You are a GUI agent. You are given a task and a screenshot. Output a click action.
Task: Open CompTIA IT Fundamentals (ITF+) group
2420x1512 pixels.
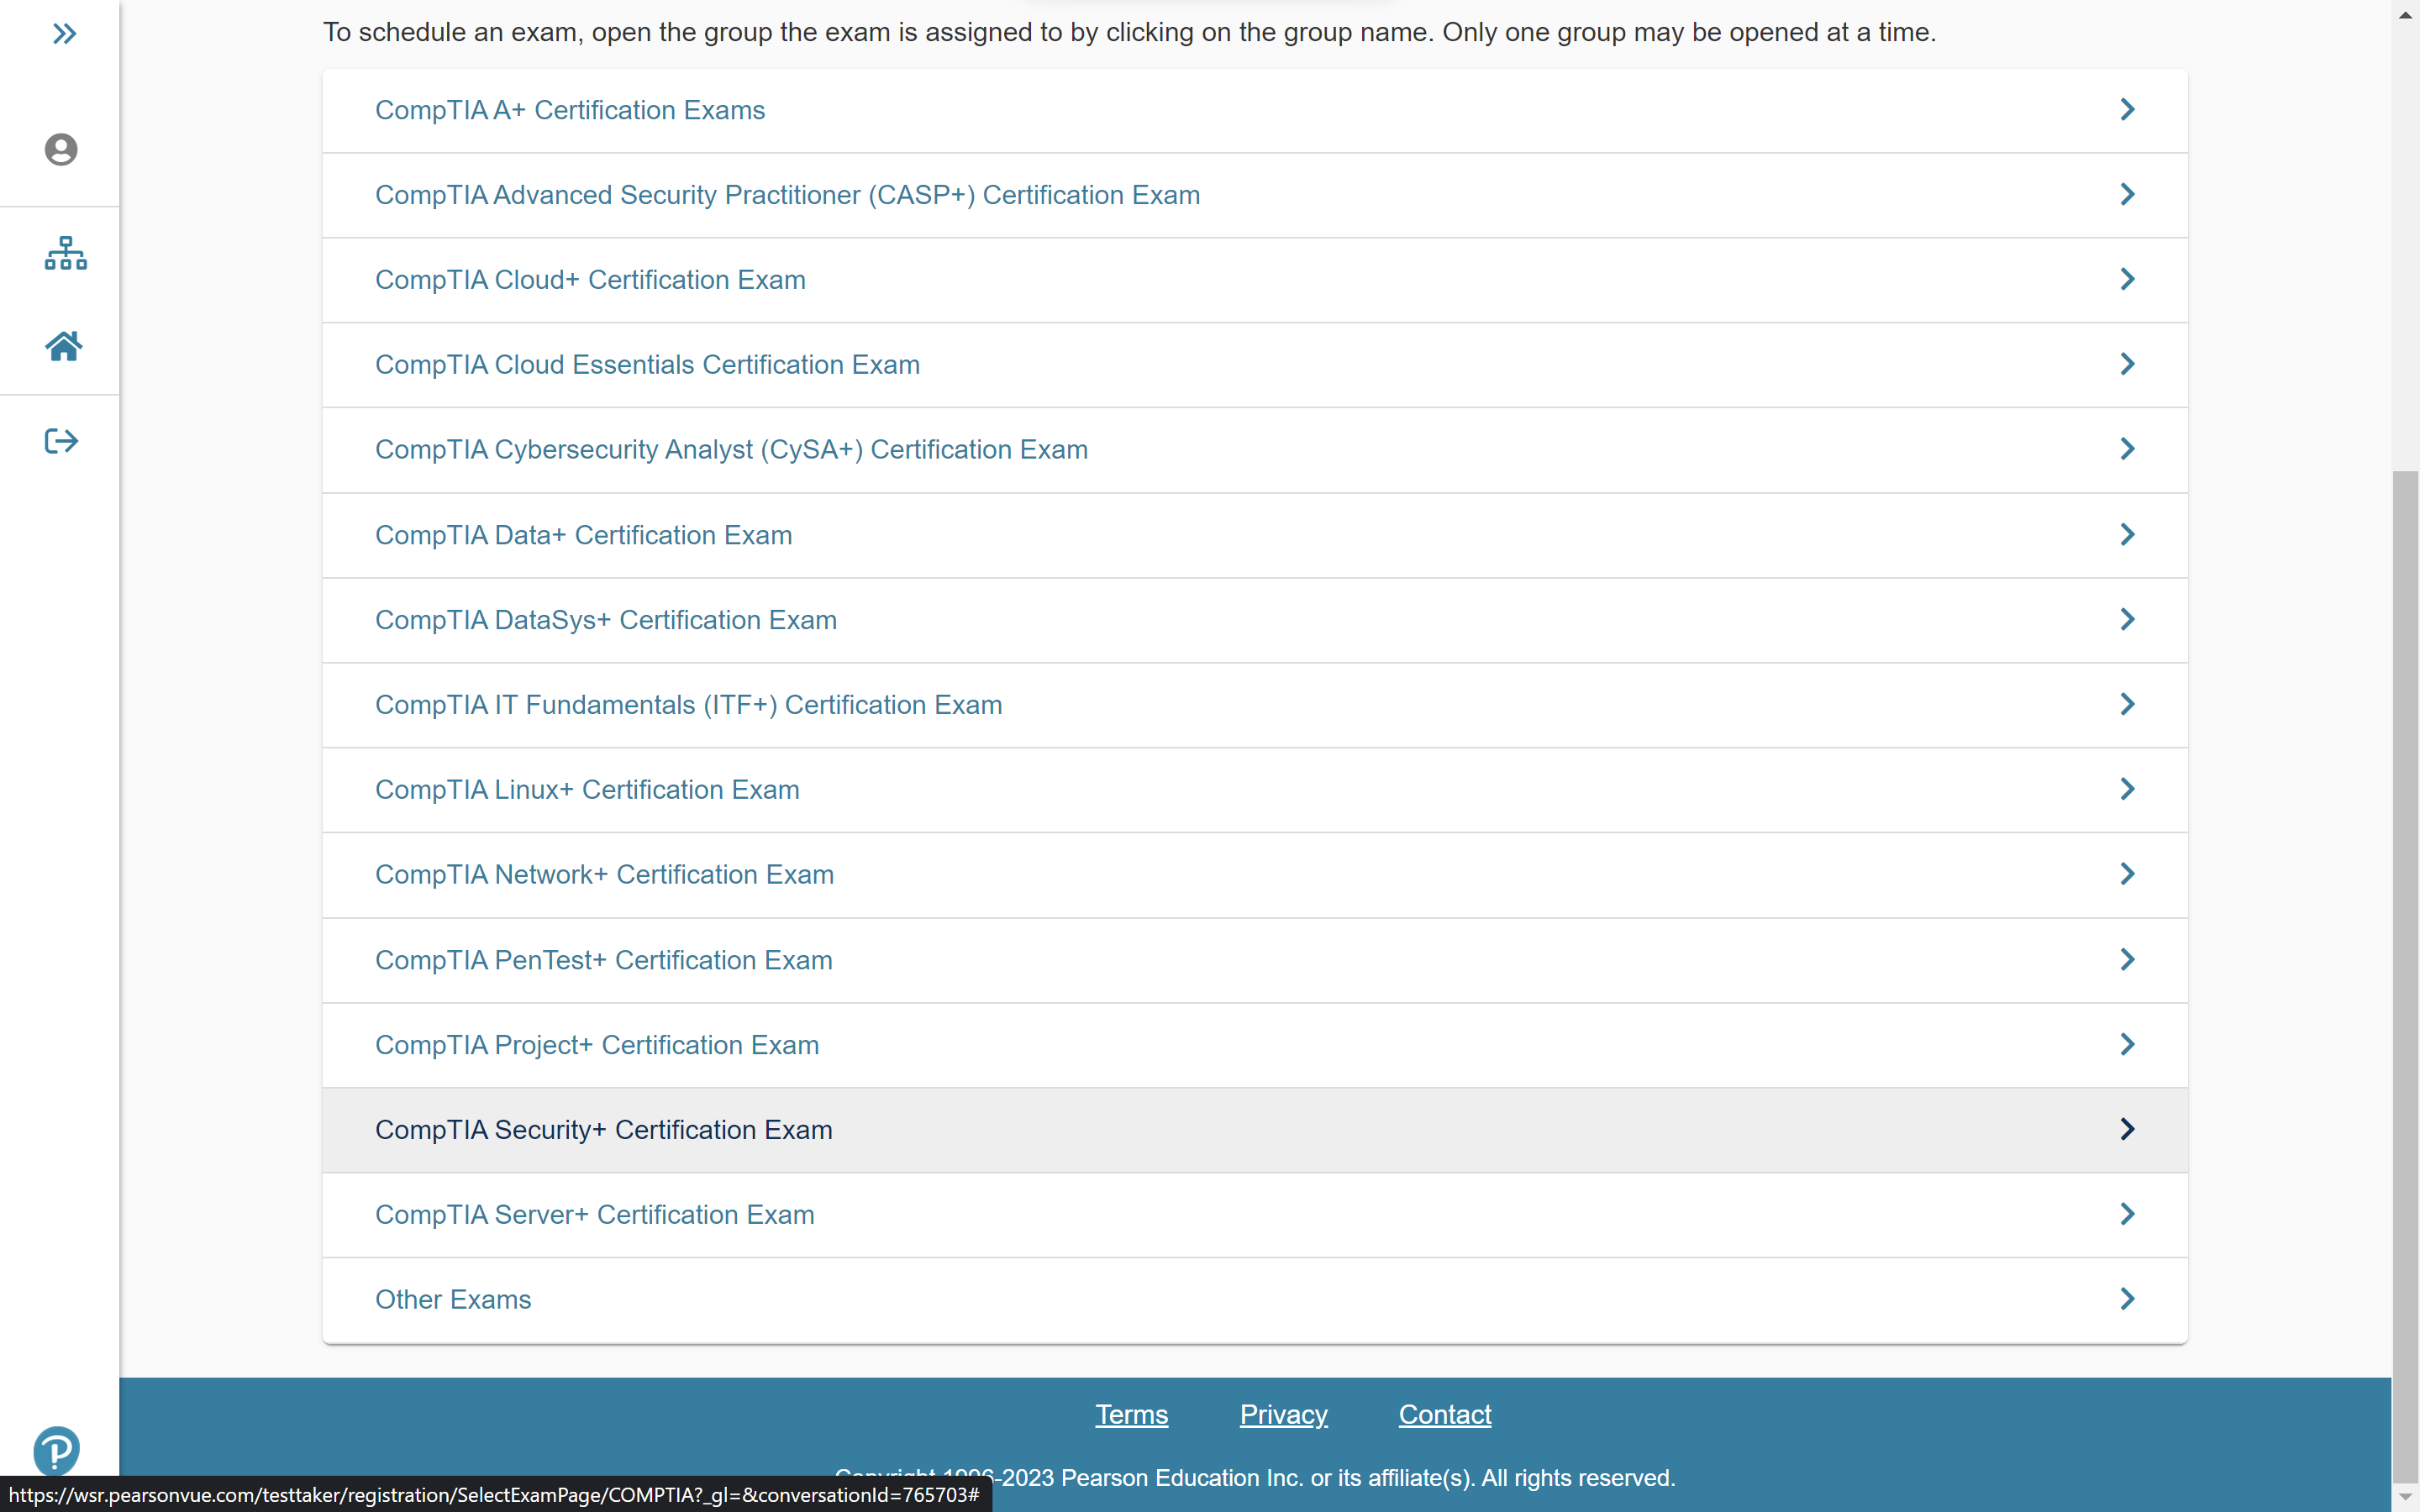click(x=1254, y=705)
